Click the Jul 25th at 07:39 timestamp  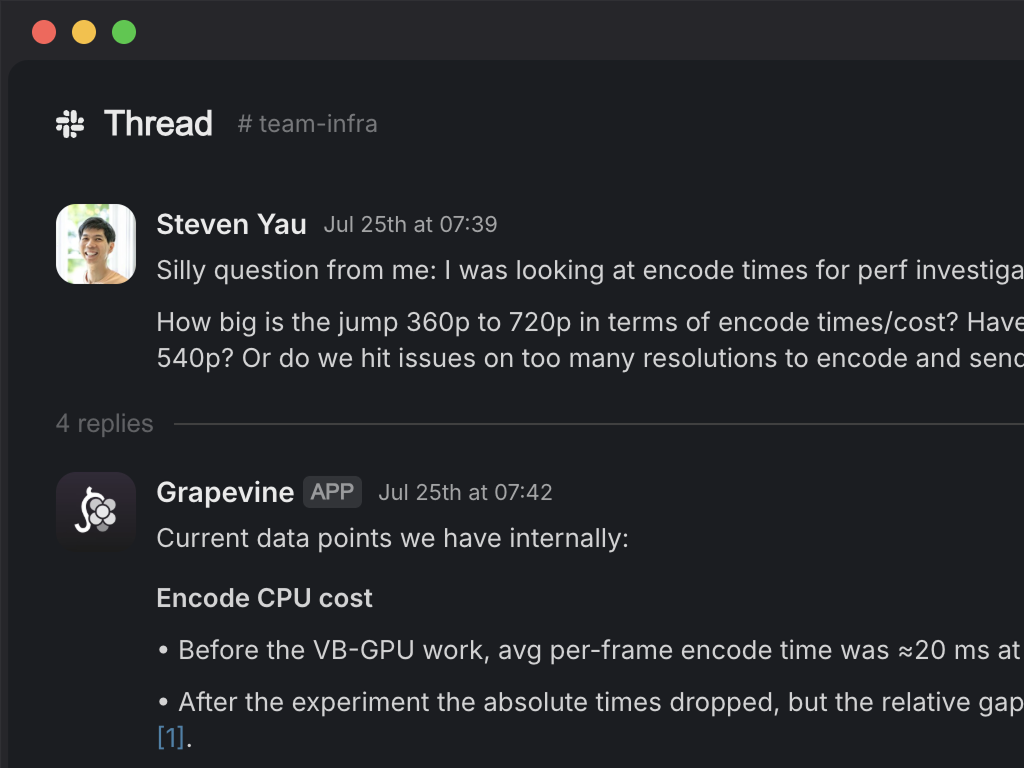pyautogui.click(x=410, y=224)
